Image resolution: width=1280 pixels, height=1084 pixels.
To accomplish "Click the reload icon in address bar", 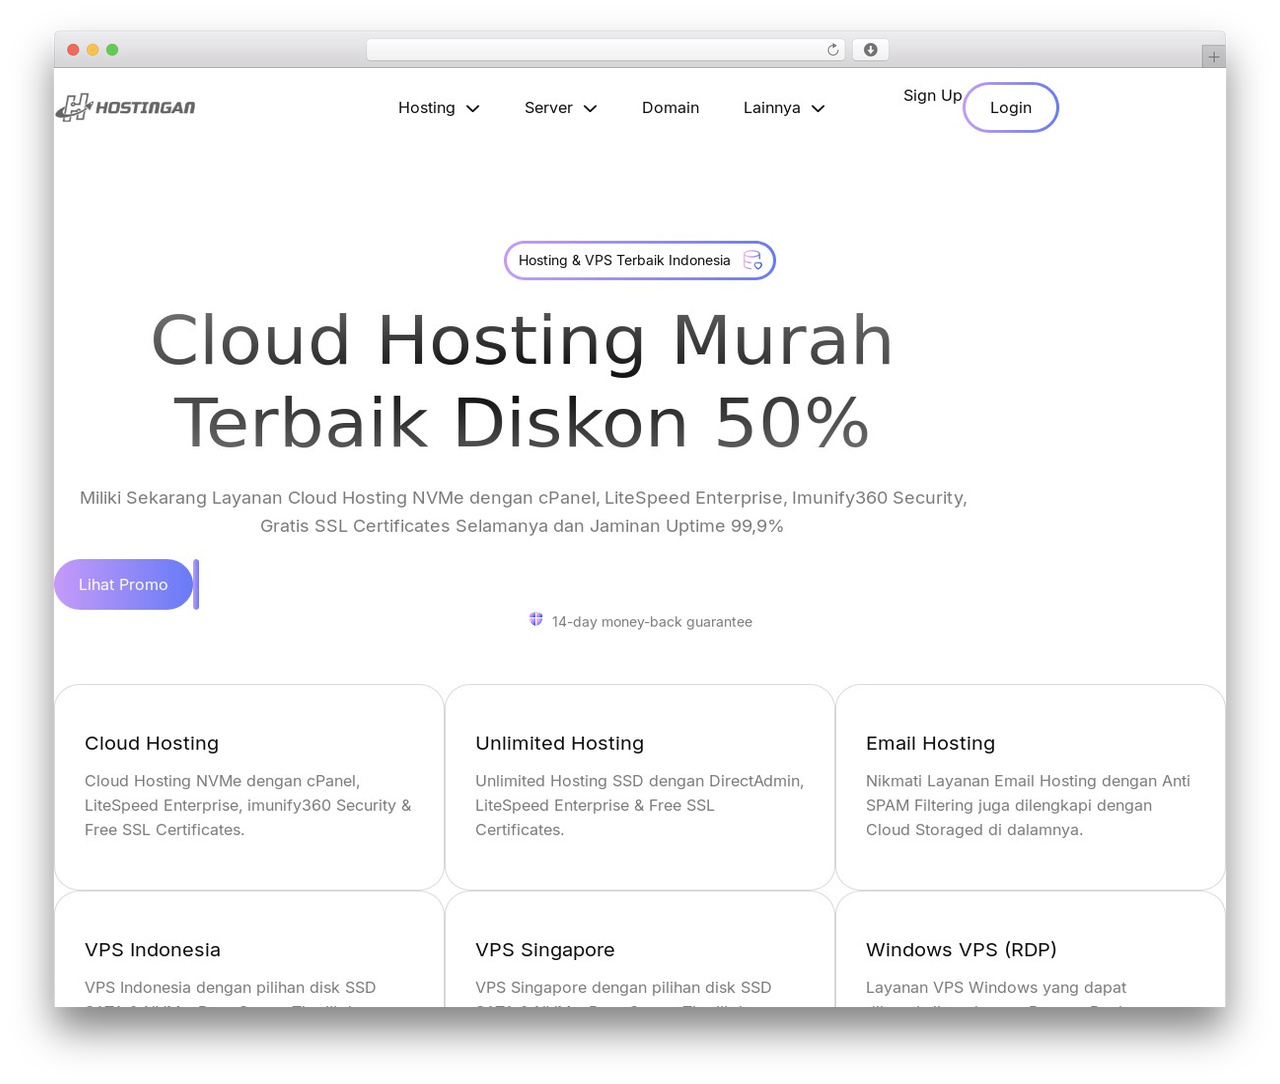I will click(833, 50).
